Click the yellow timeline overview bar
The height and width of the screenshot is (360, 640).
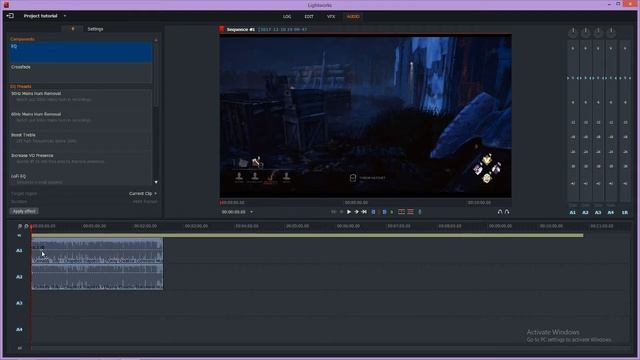[x=307, y=236]
